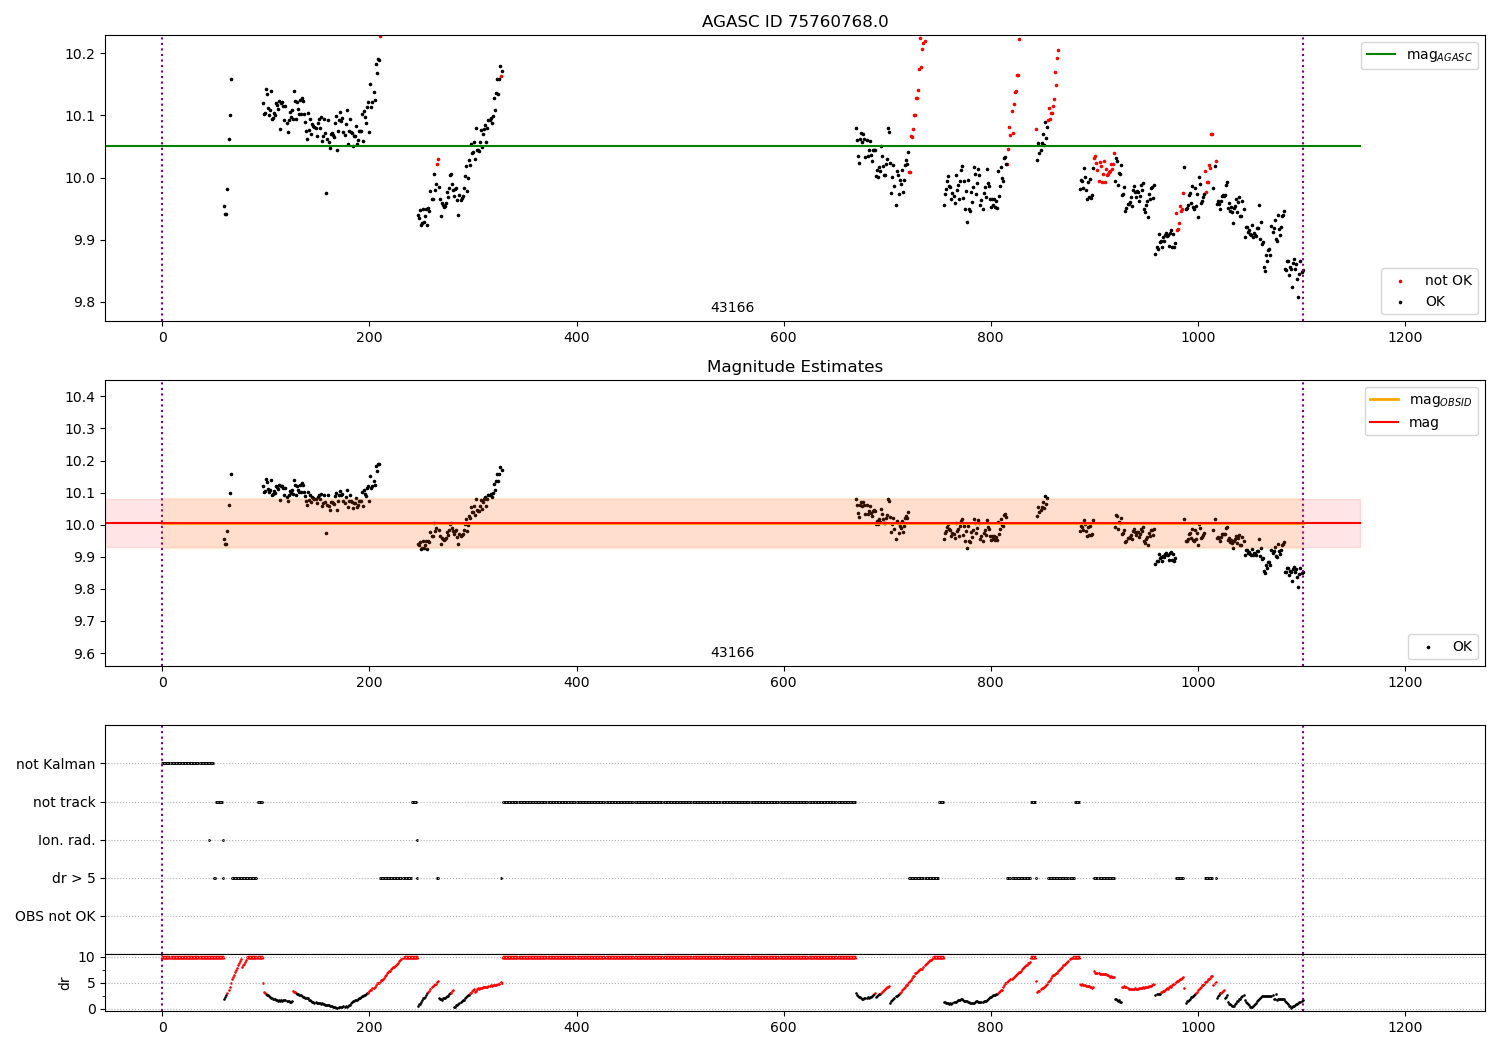The height and width of the screenshot is (1050, 1500).
Task: Click the 5 tick on the dr axis
Action: coord(92,983)
